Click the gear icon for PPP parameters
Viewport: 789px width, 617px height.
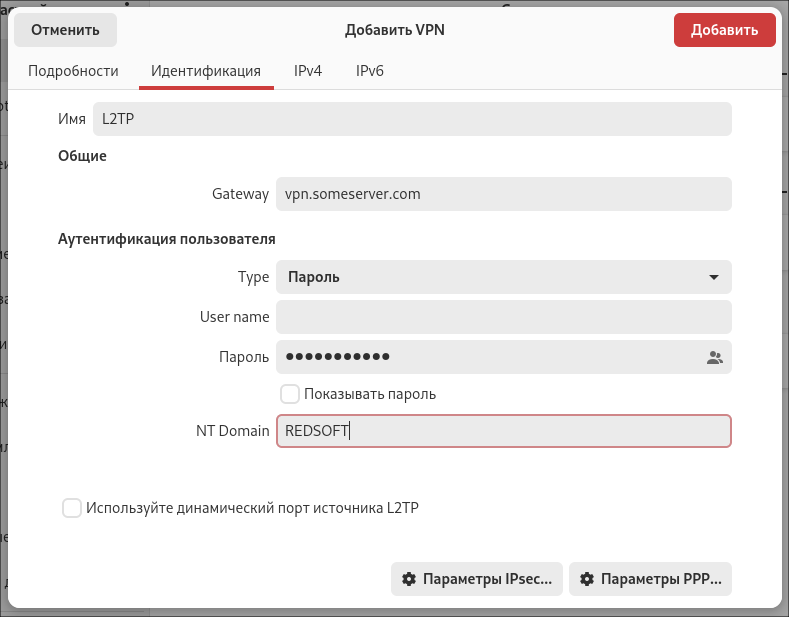(x=587, y=579)
